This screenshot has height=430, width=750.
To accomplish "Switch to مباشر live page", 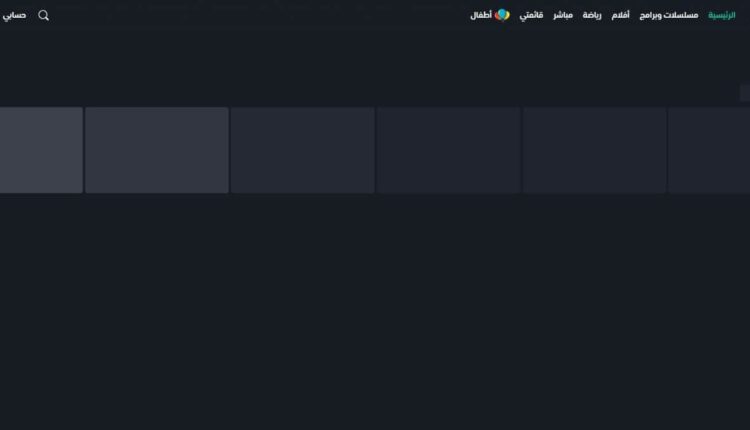I will 563,15.
